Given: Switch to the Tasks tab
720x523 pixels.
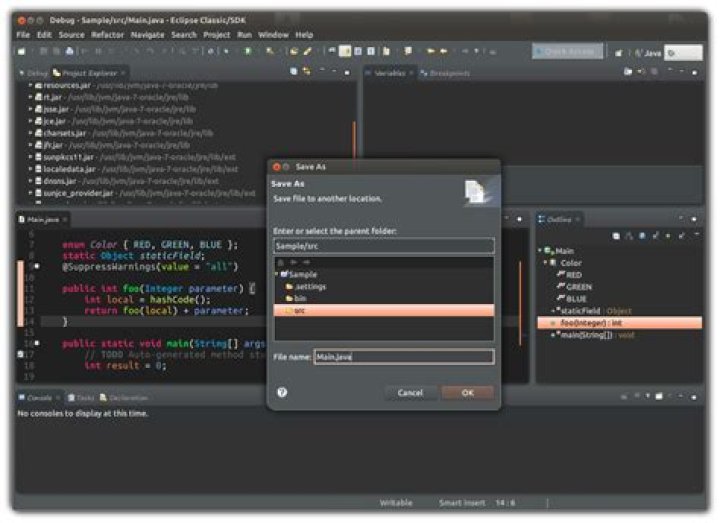Looking at the screenshot, I should click(81, 398).
